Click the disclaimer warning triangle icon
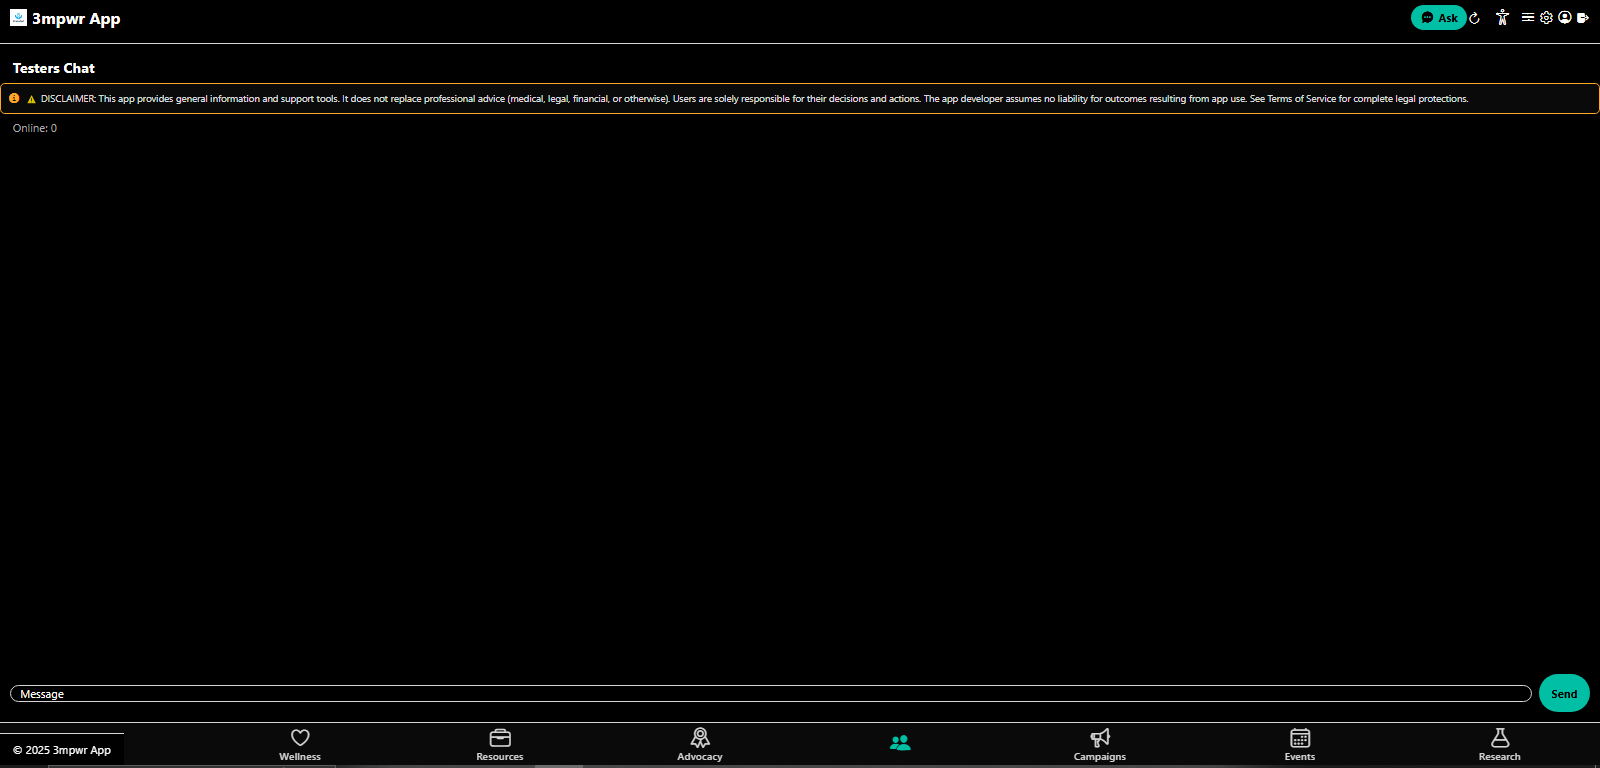1600x768 pixels. point(31,99)
